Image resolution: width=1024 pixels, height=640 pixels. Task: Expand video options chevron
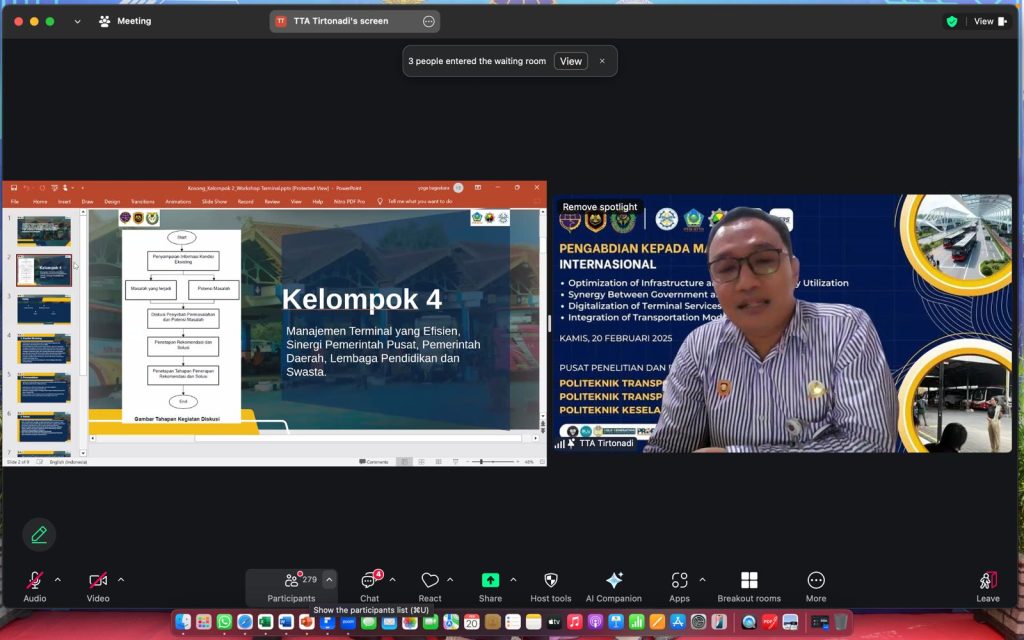coord(121,579)
